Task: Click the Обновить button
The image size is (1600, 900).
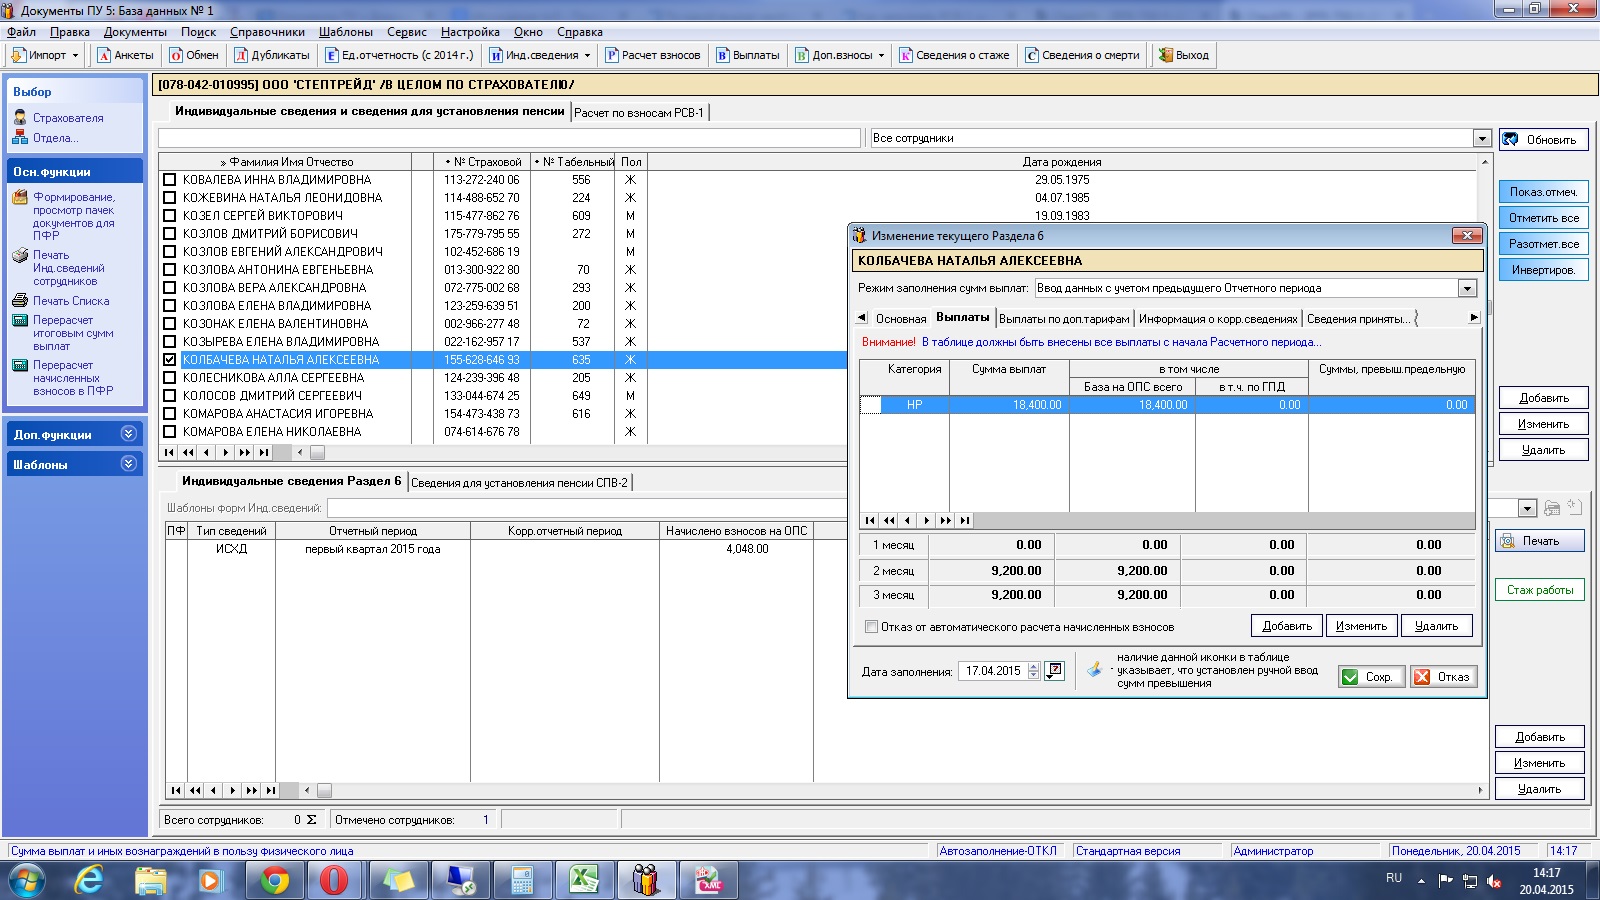Action: [1543, 139]
